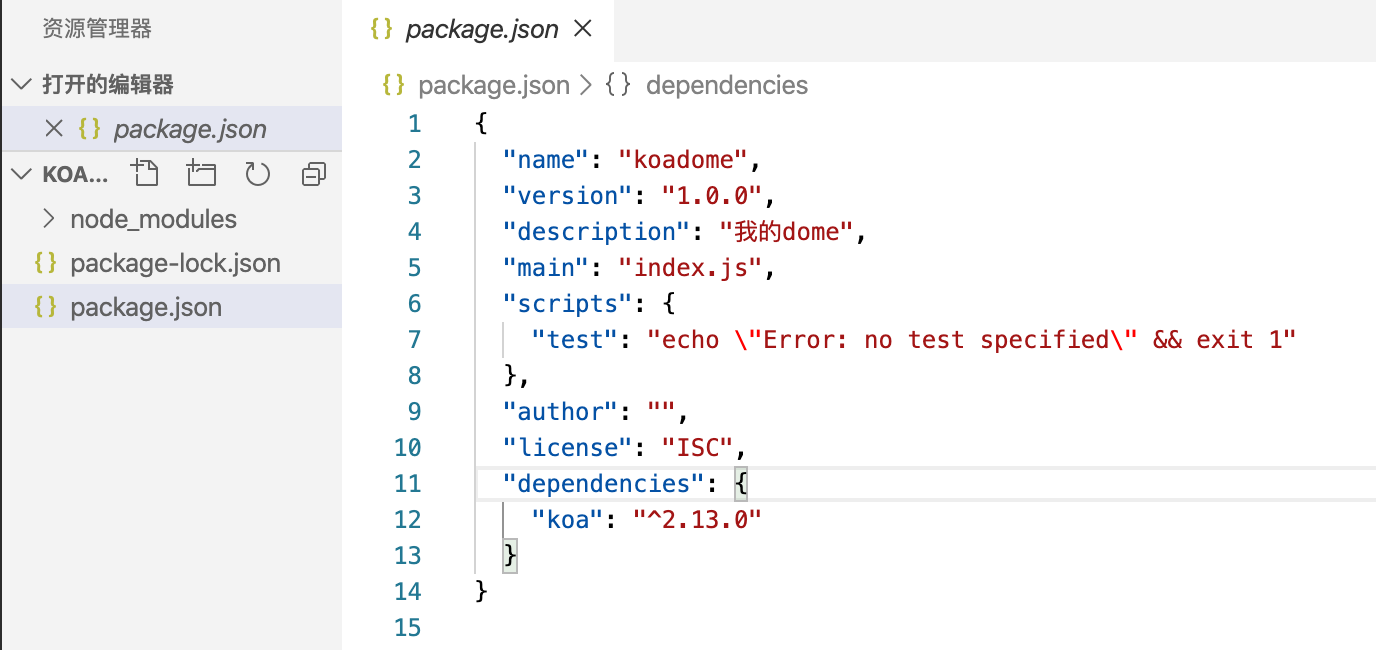Image resolution: width=1376 pixels, height=650 pixels.
Task: Click the New Folder icon in explorer
Action: click(x=201, y=175)
